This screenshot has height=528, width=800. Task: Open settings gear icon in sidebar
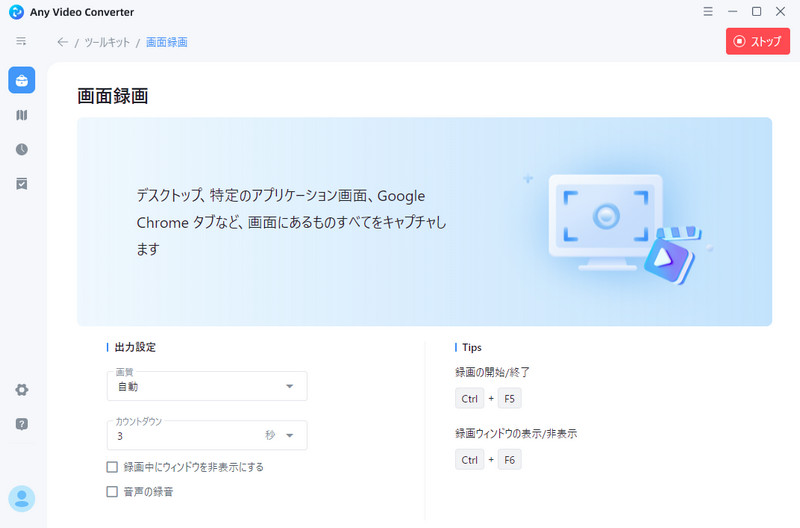(21, 390)
